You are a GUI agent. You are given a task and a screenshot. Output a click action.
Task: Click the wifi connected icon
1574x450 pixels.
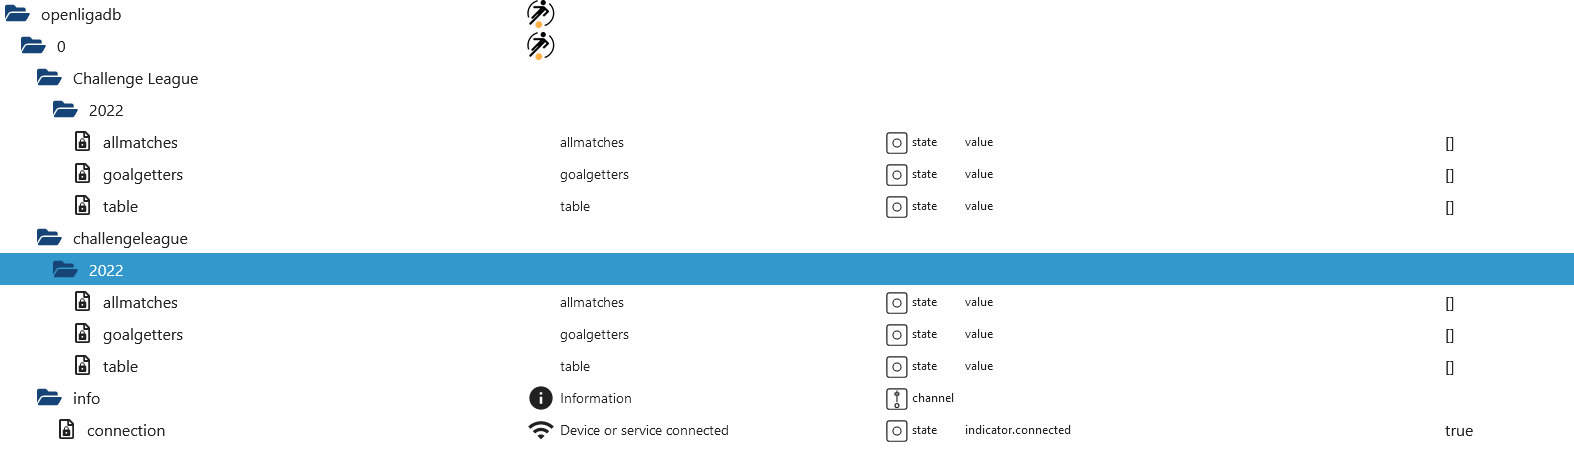click(x=540, y=430)
